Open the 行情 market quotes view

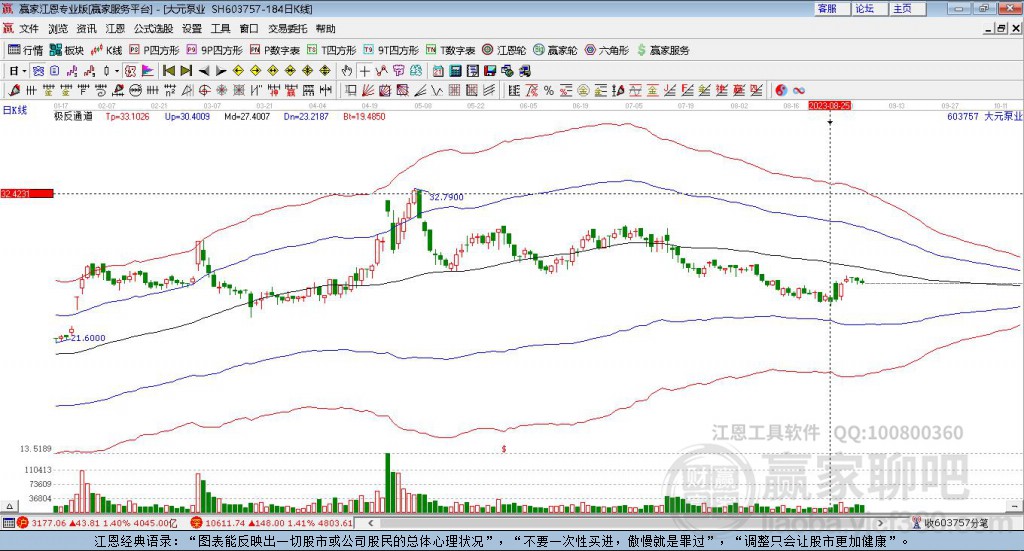pos(26,50)
